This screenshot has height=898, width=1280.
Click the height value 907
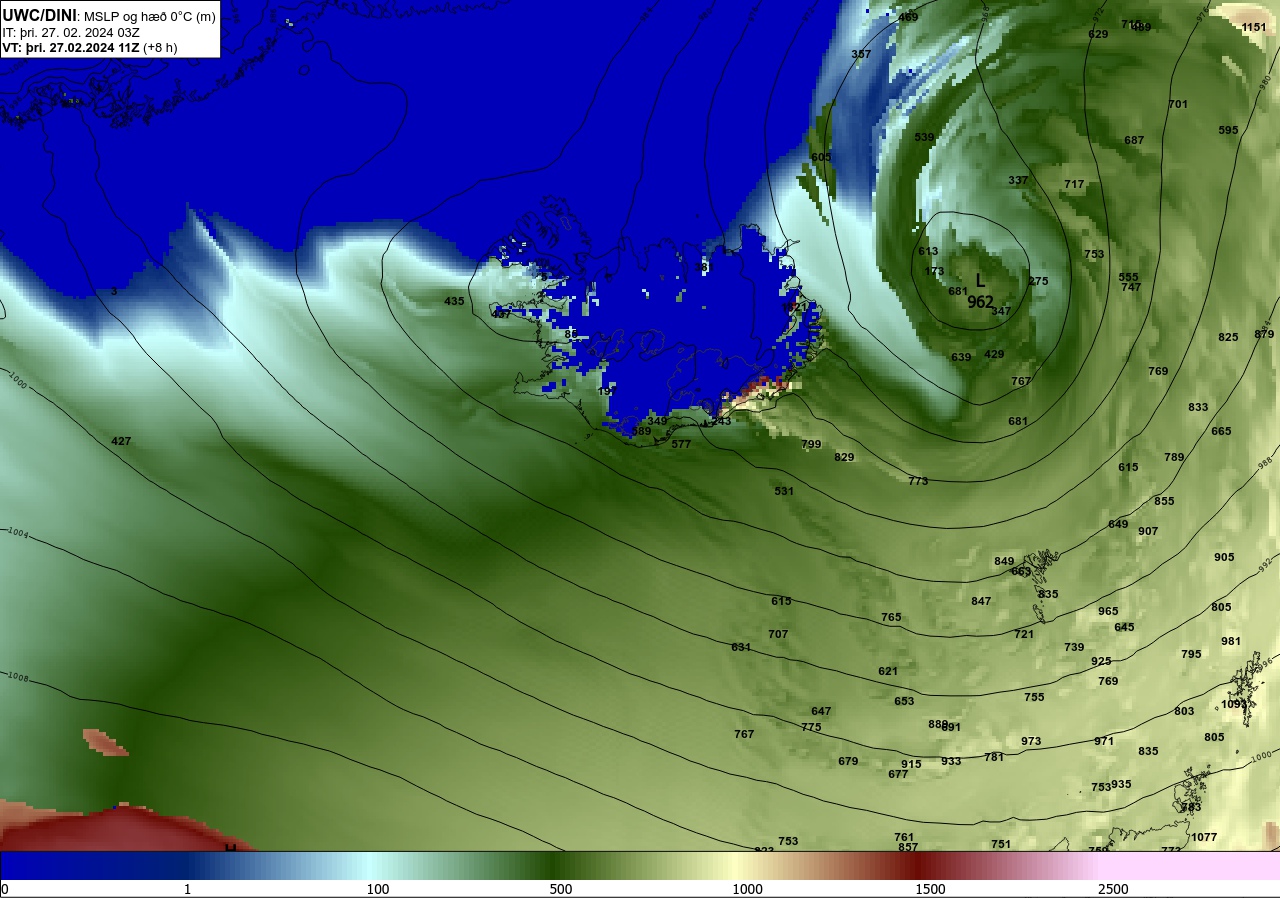[1148, 531]
